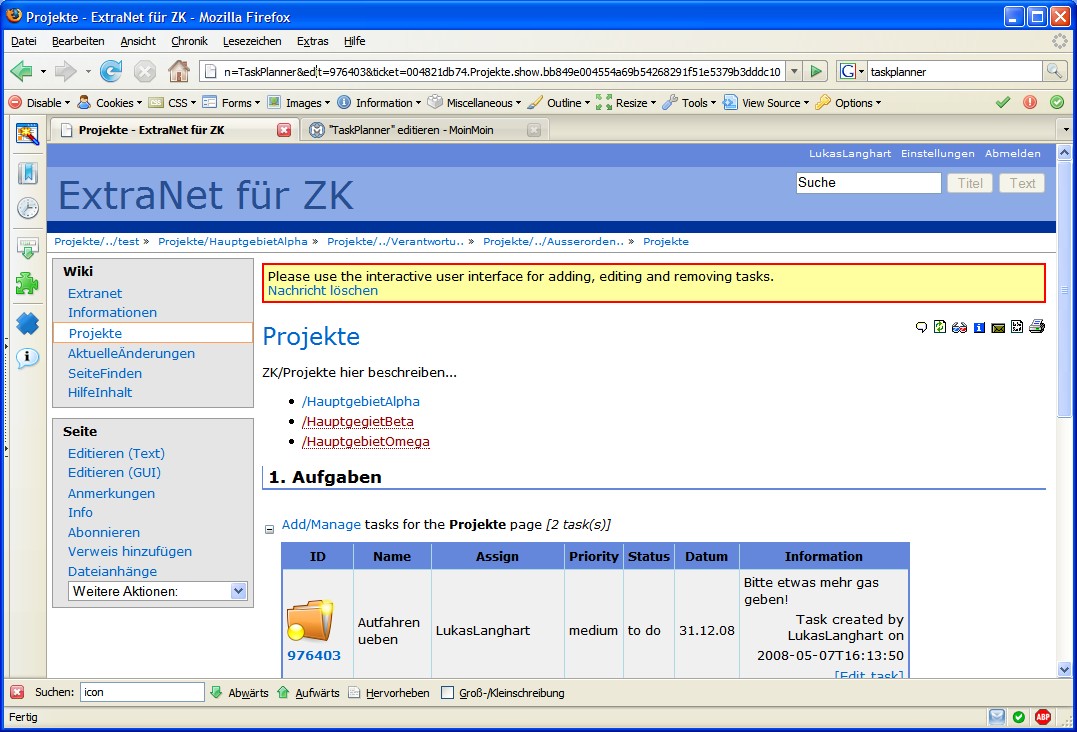Image resolution: width=1077 pixels, height=732 pixels.
Task: Click the wiki Suche input field
Action: click(x=868, y=183)
